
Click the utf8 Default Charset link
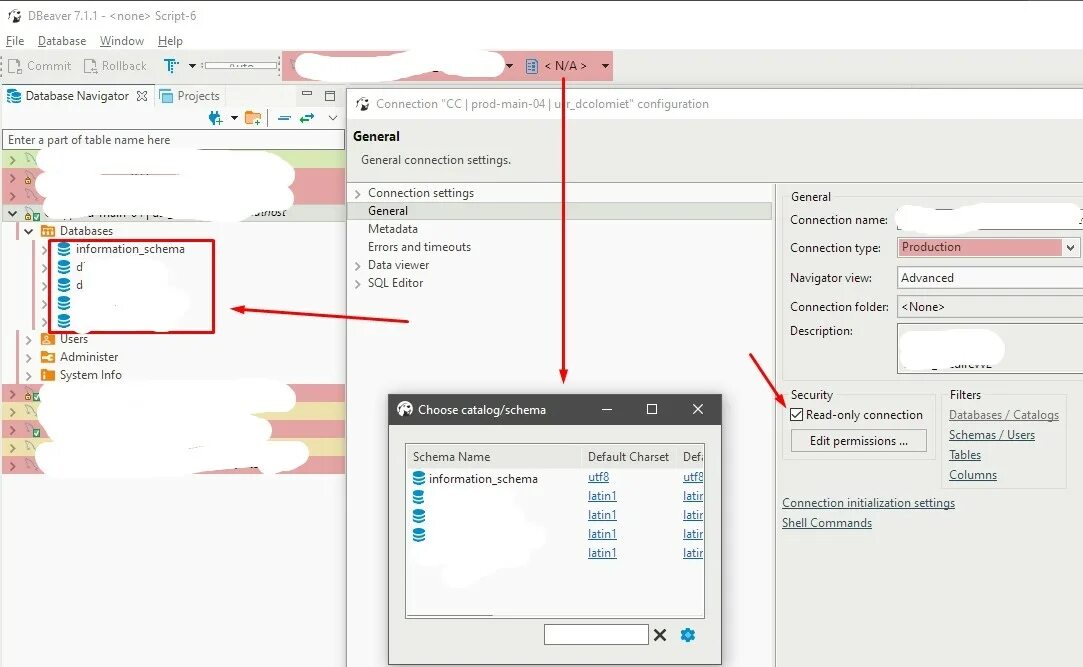598,476
